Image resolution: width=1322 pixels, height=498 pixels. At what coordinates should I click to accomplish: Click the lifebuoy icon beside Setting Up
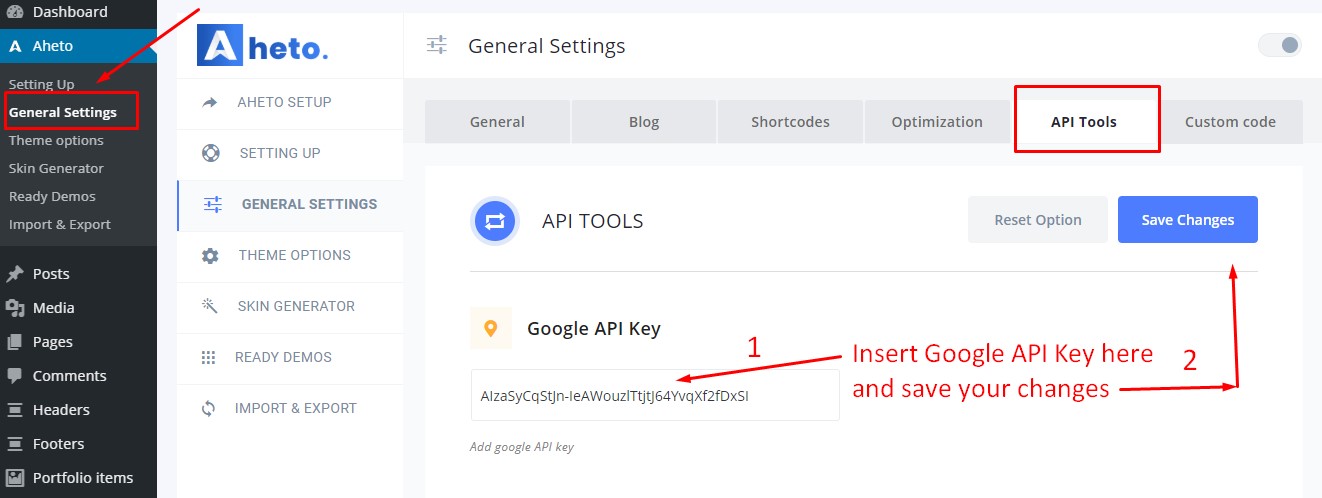click(x=210, y=153)
